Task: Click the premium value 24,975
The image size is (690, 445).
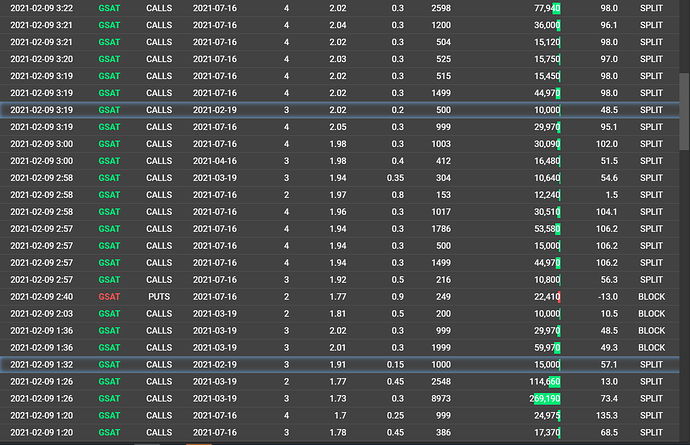Action: tap(547, 416)
